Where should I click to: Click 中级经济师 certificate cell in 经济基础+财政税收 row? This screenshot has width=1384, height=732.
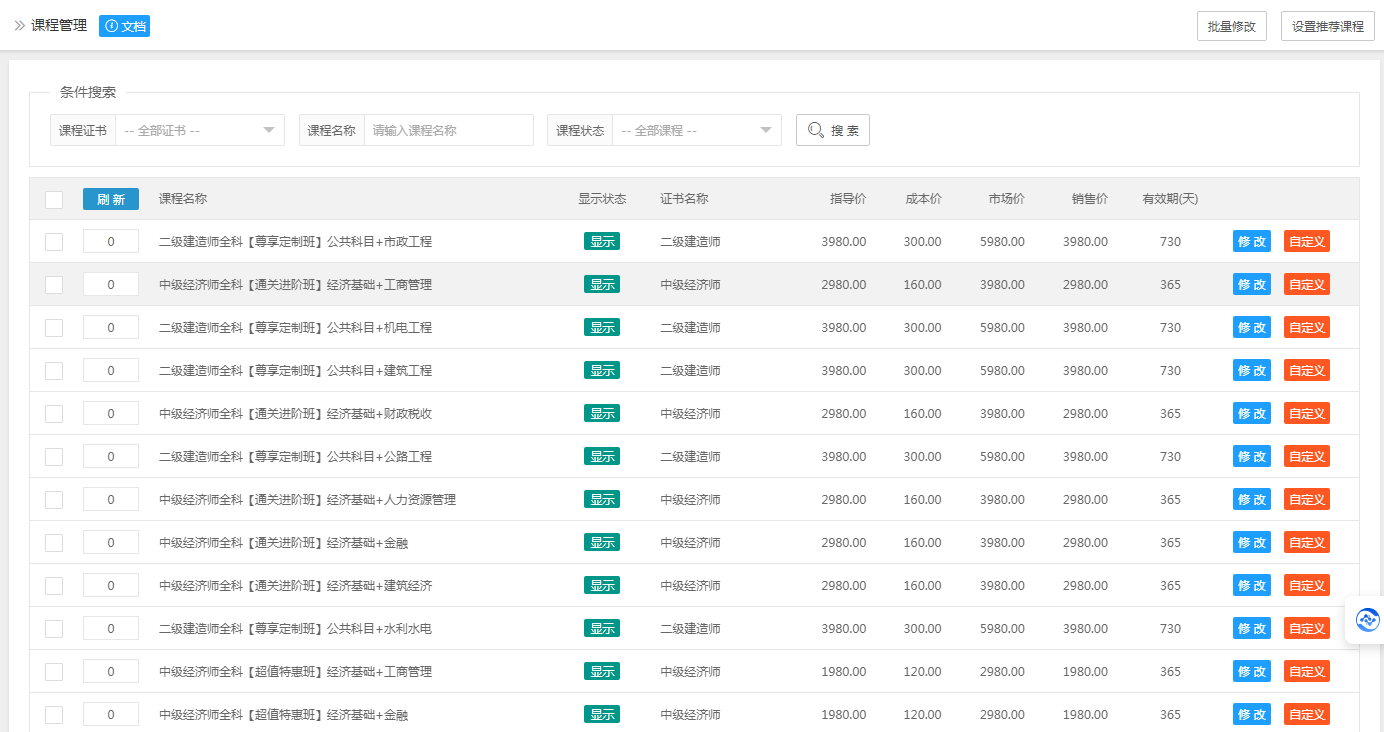(690, 414)
